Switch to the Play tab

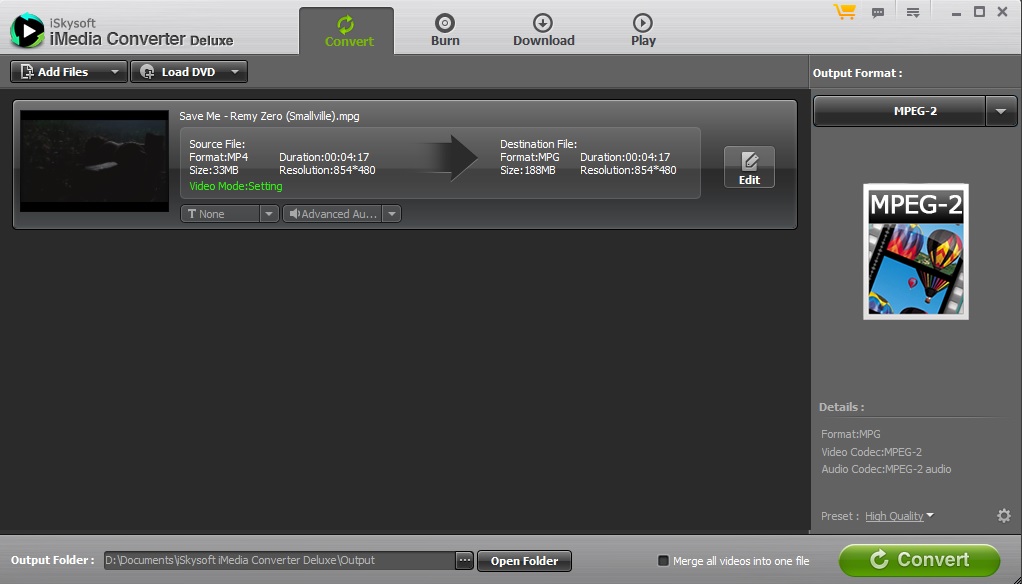click(x=643, y=31)
